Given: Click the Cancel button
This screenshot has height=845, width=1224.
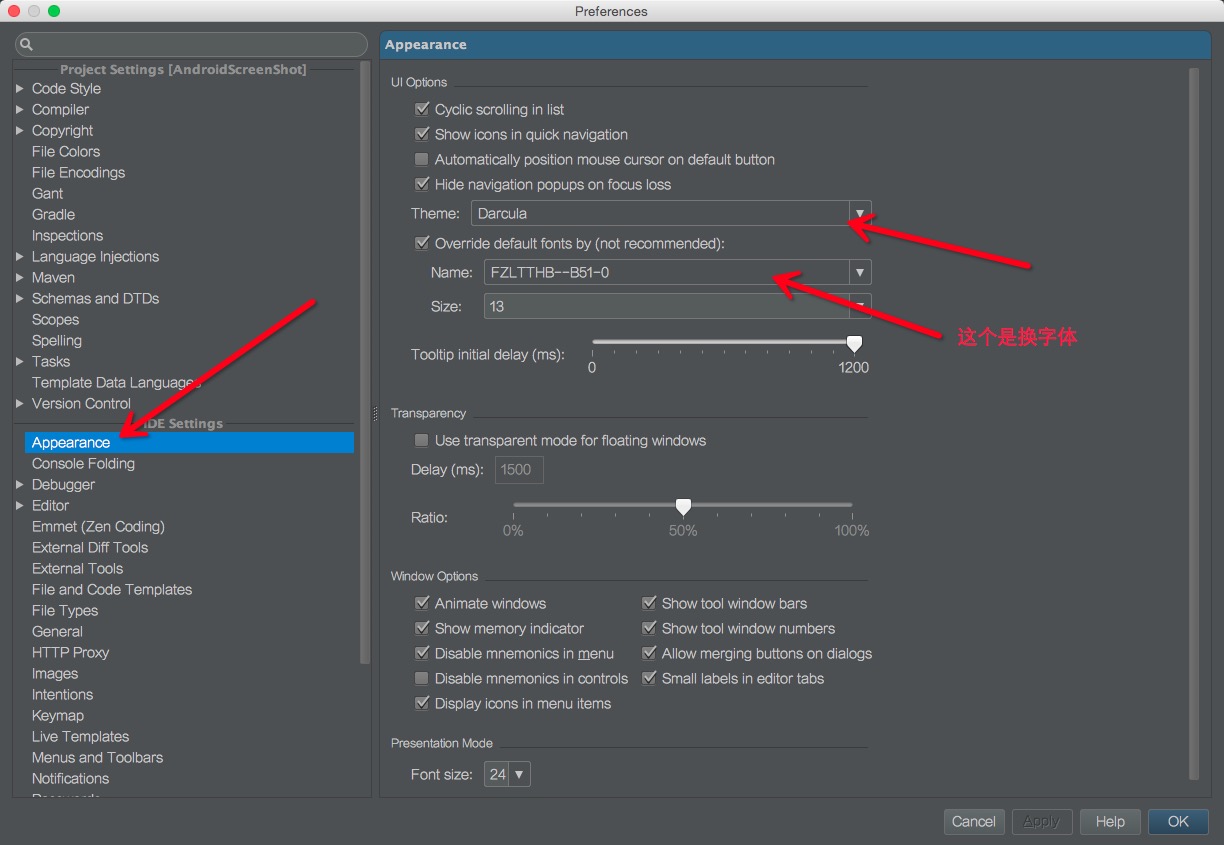Looking at the screenshot, I should 973,822.
